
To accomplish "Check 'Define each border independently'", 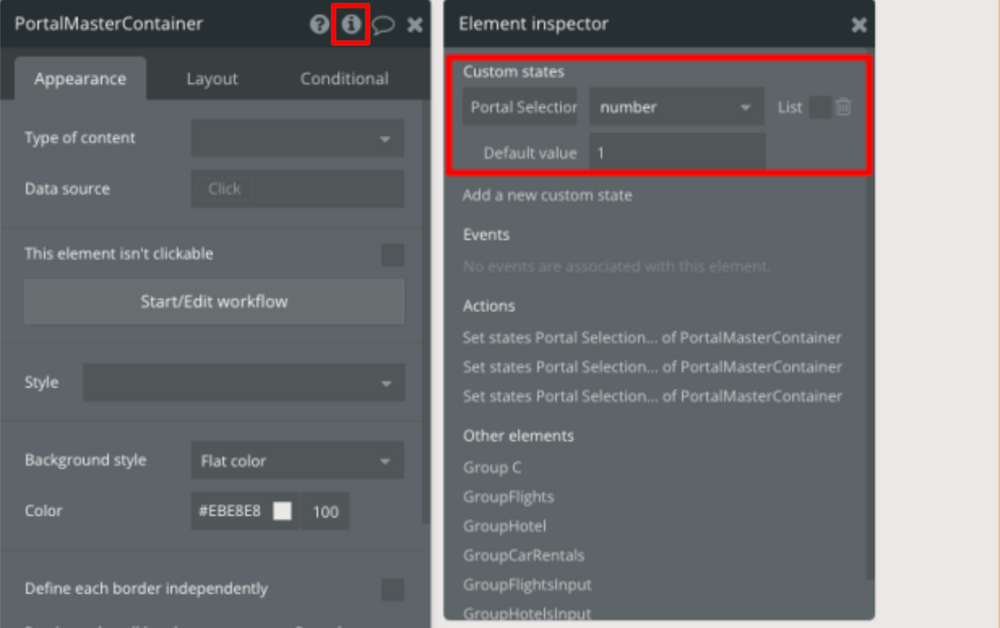I will click(x=392, y=590).
